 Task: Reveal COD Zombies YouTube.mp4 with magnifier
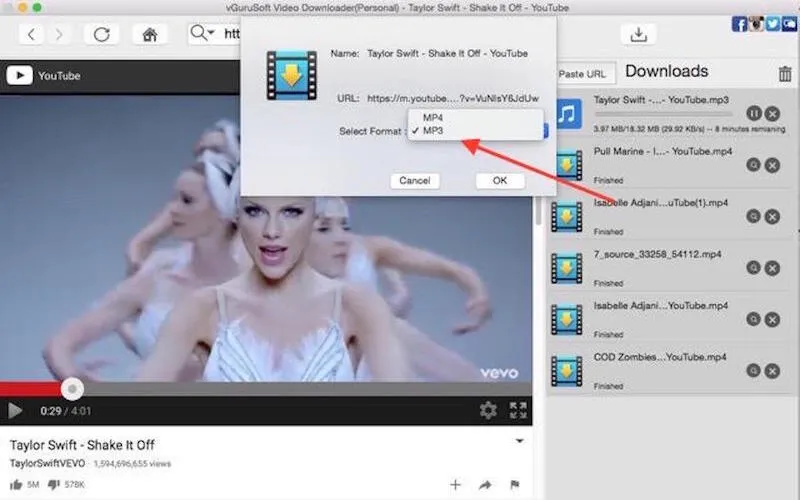coord(754,370)
